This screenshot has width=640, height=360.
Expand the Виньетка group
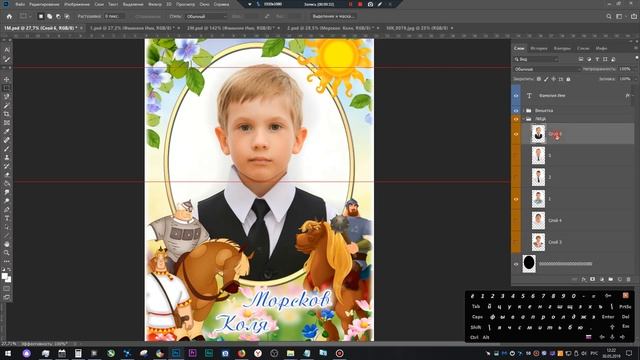point(523,111)
